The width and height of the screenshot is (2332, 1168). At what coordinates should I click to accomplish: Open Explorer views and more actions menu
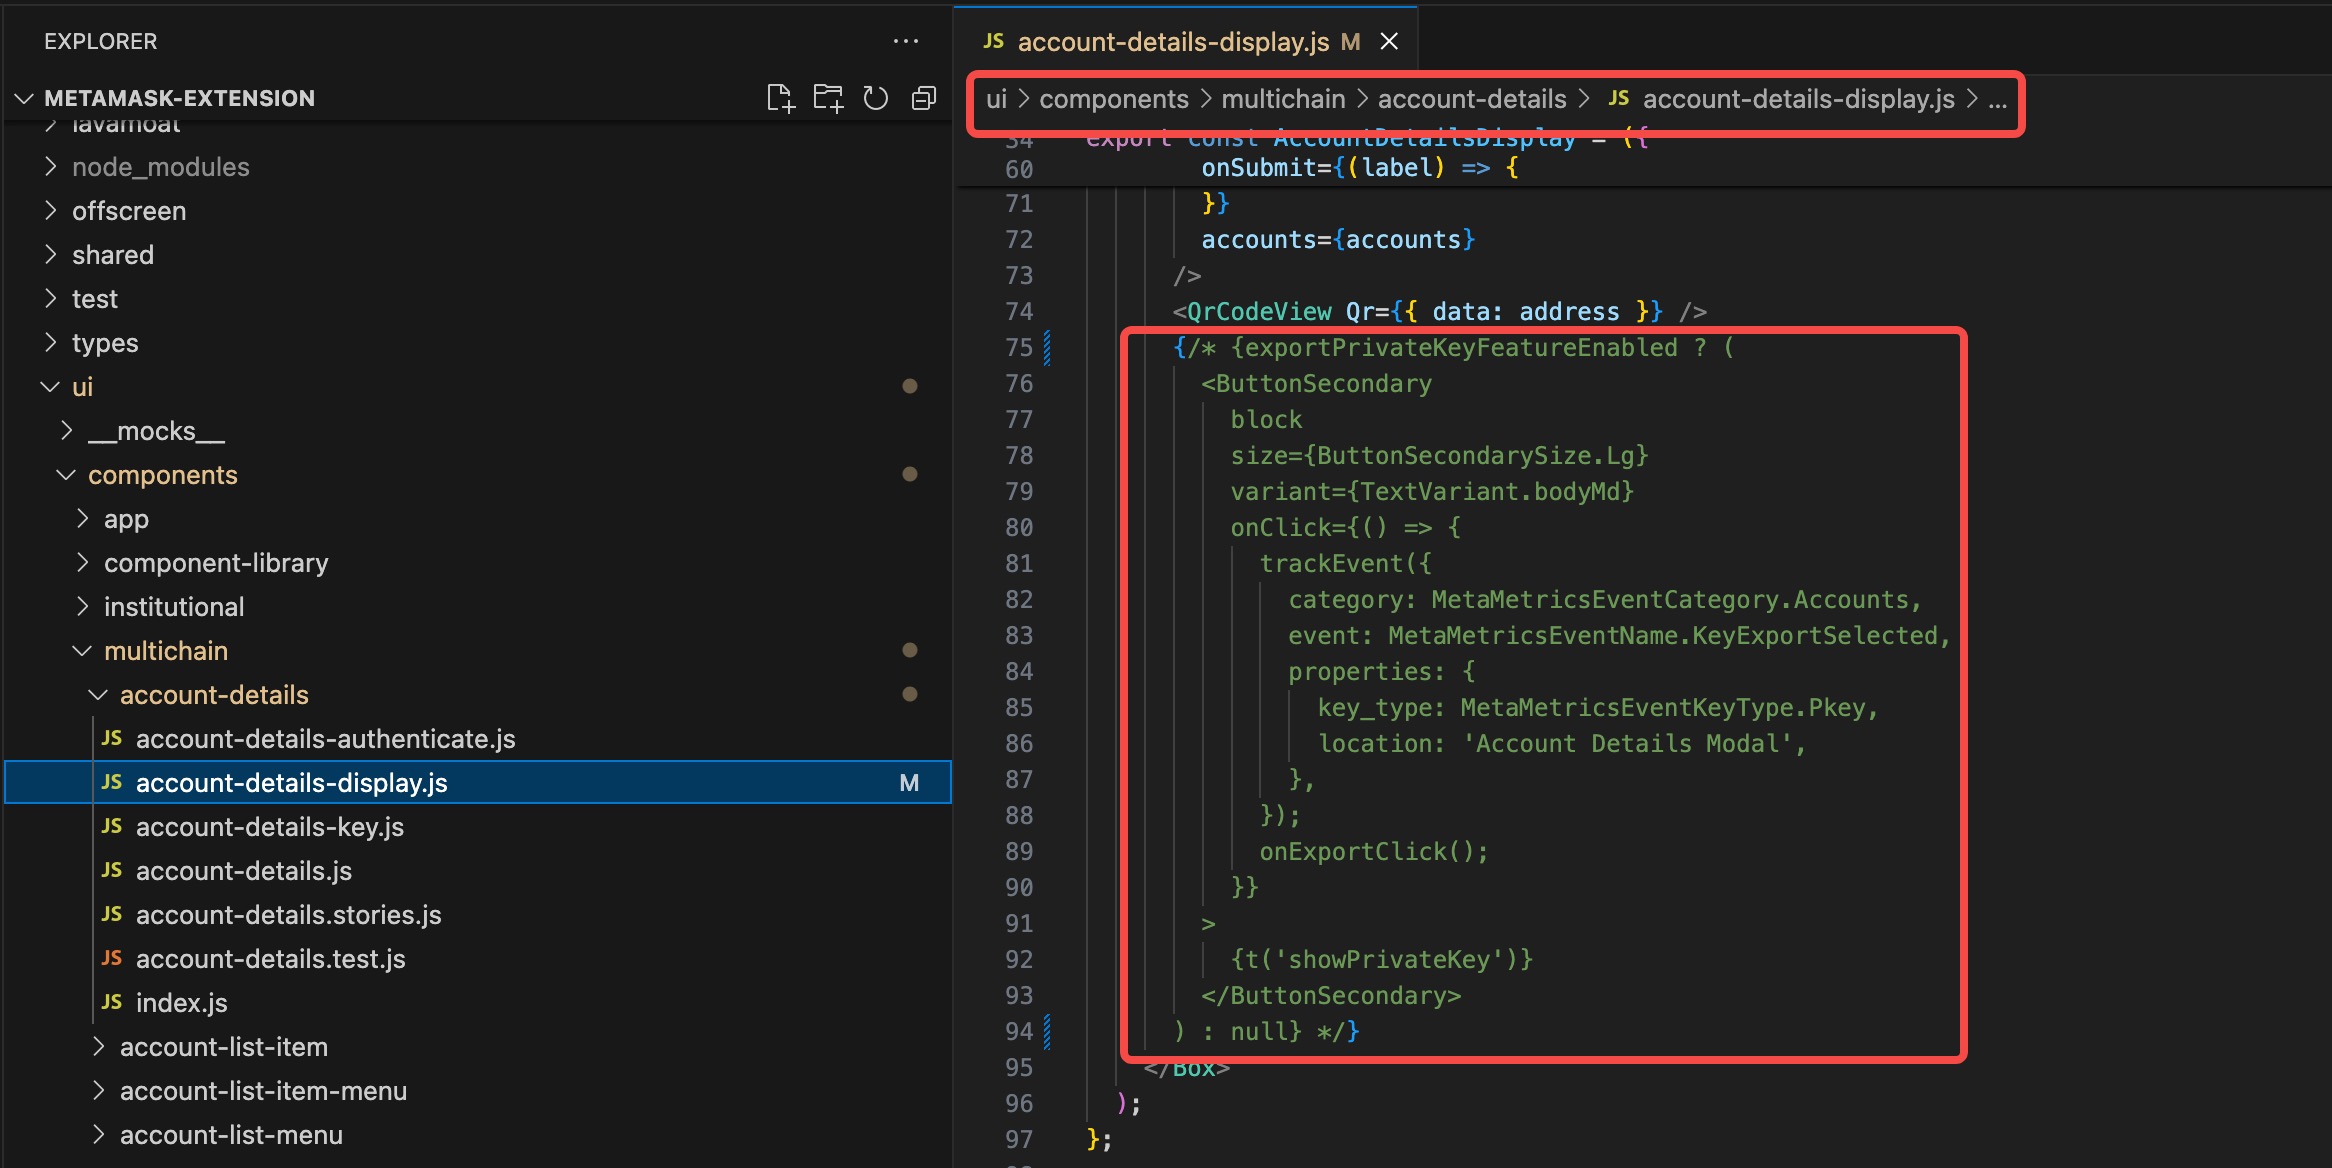click(906, 41)
